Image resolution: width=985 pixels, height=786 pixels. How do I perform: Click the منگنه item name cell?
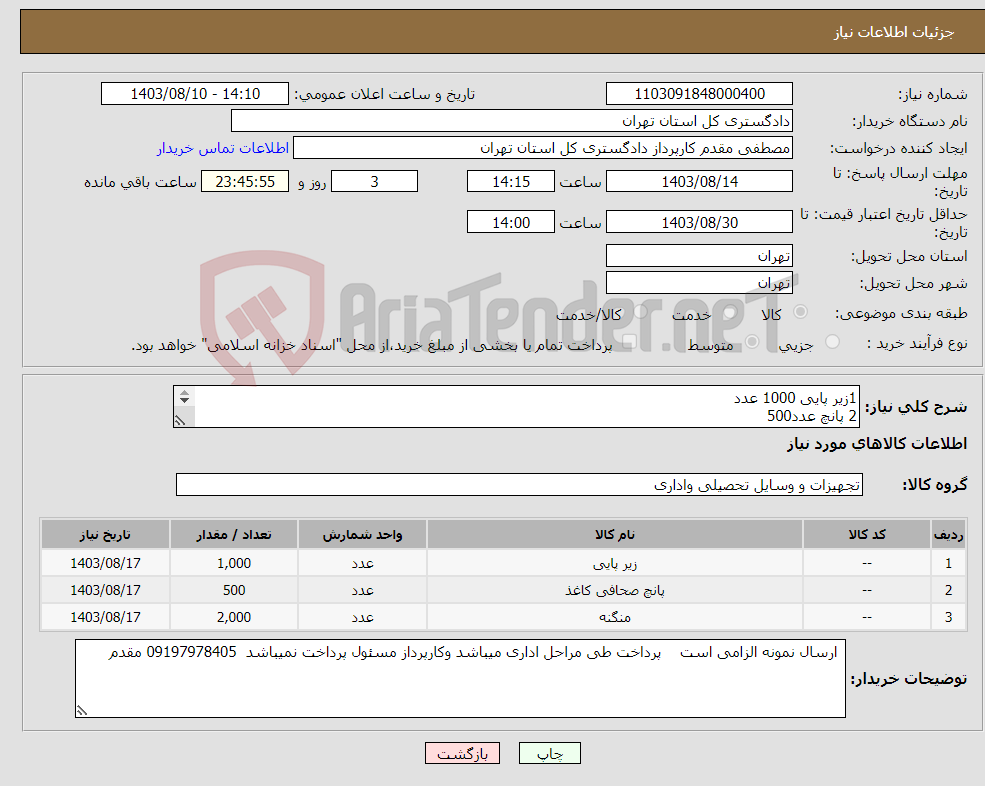(x=614, y=617)
